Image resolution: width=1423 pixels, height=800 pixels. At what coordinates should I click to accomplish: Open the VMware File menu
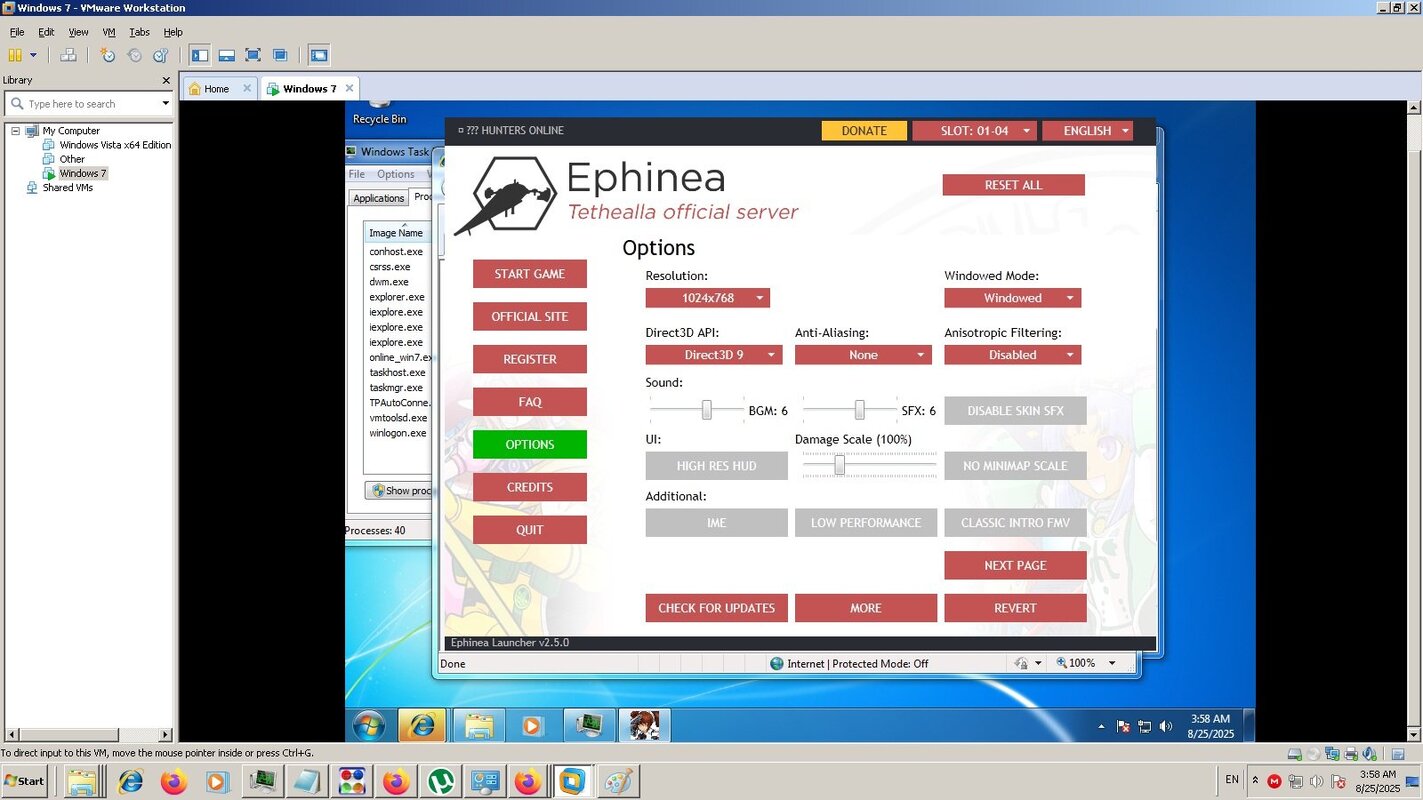(17, 32)
